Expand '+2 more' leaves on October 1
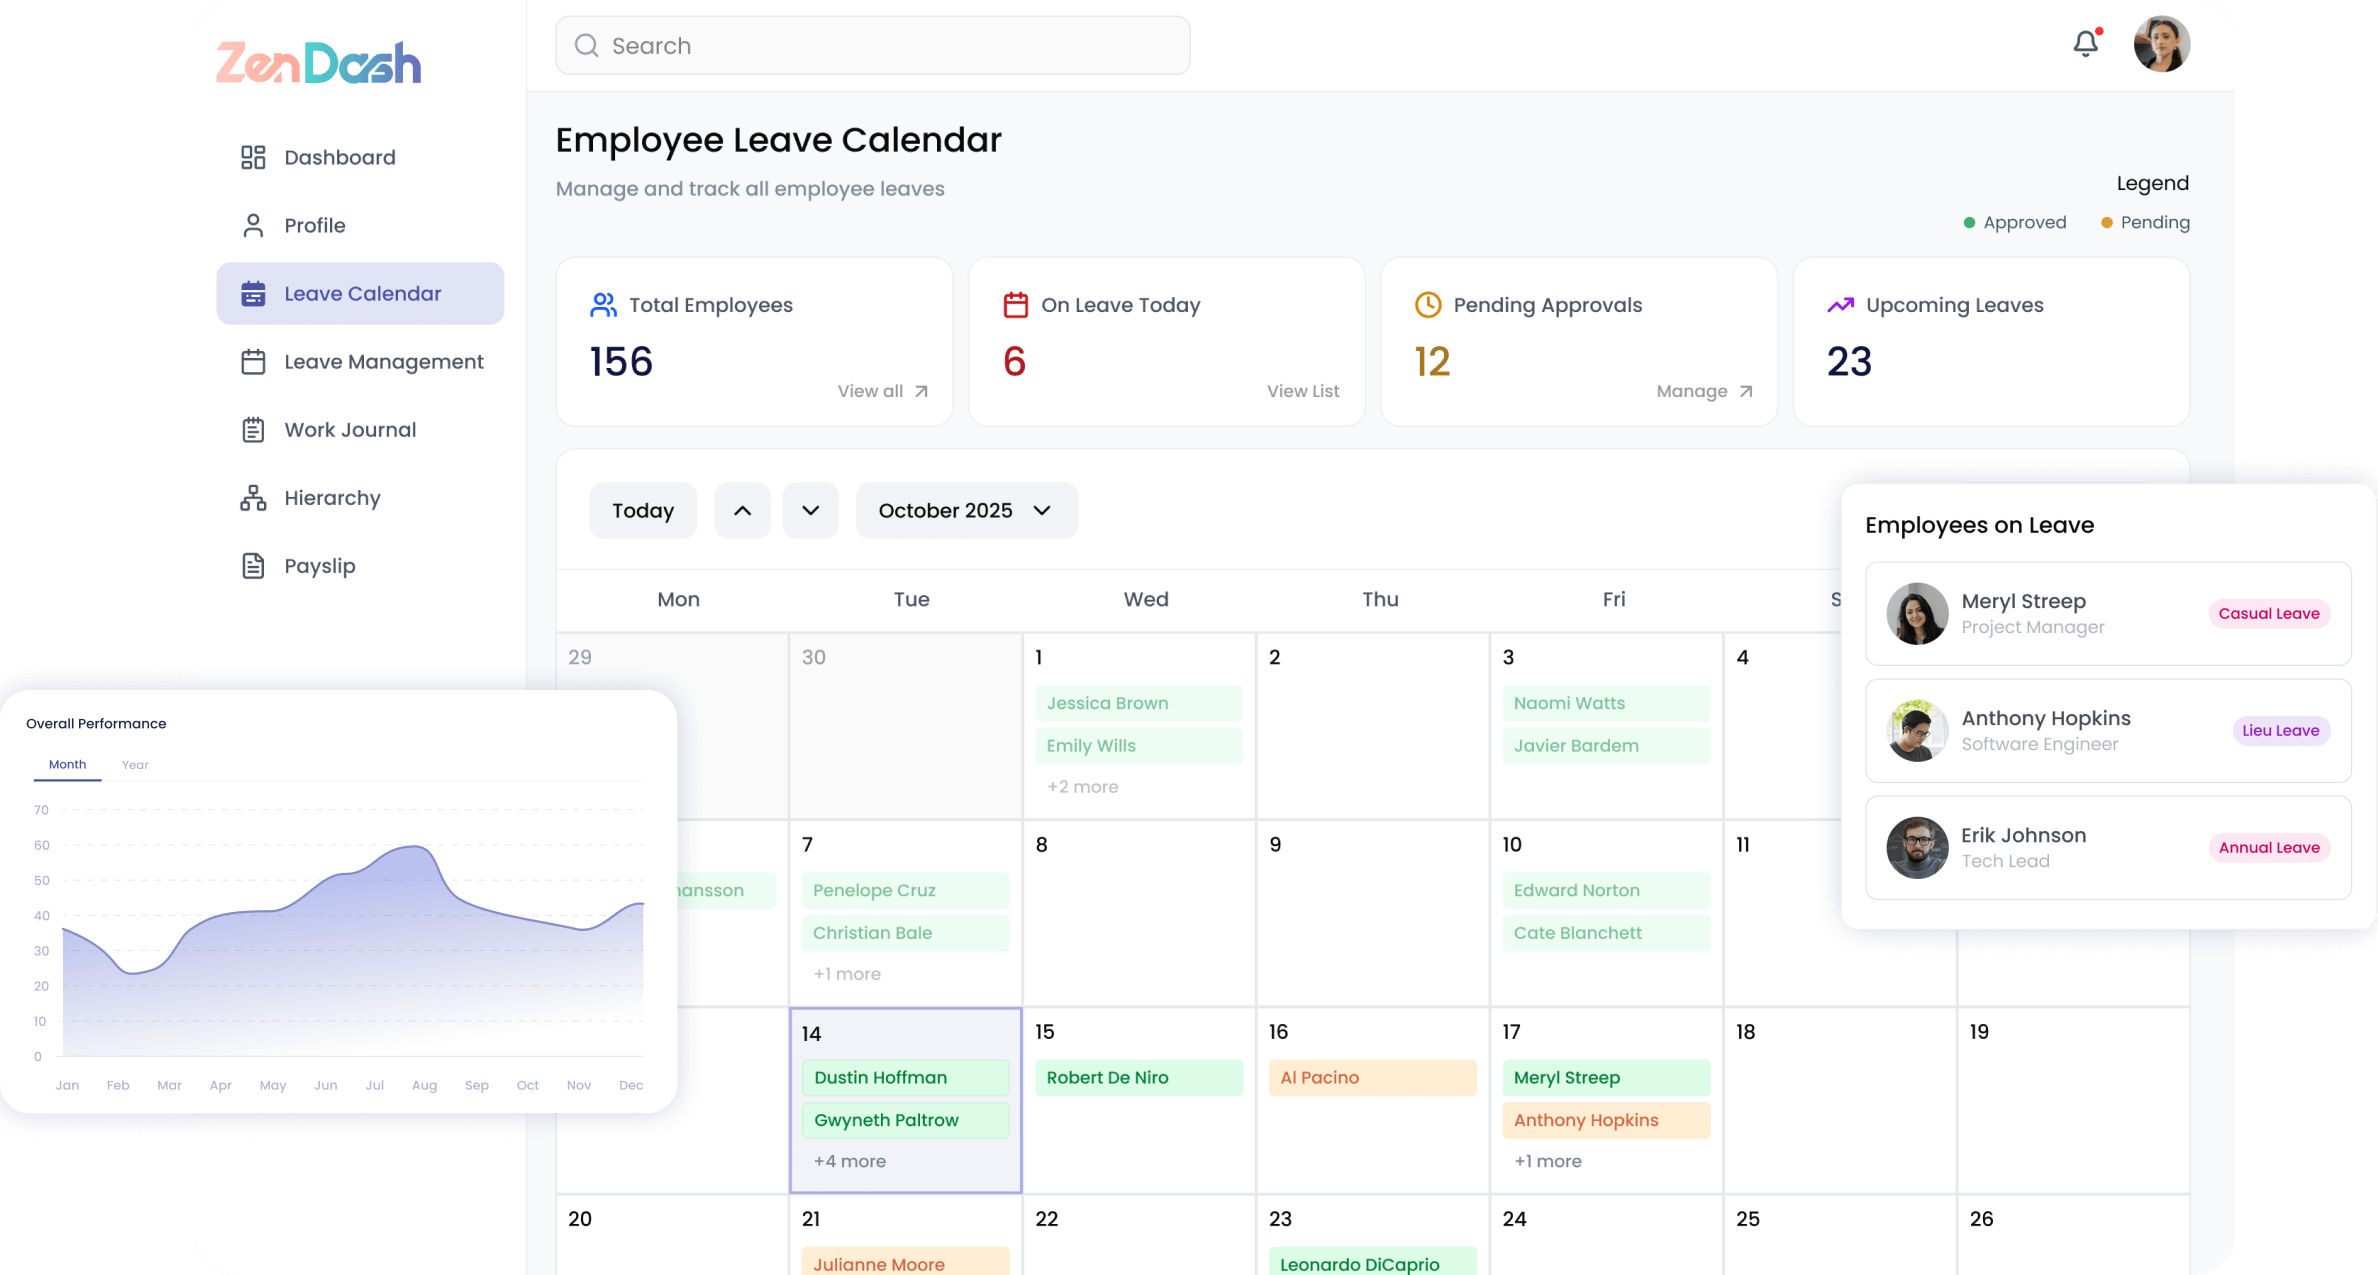This screenshot has height=1275, width=2378. pos(1082,787)
